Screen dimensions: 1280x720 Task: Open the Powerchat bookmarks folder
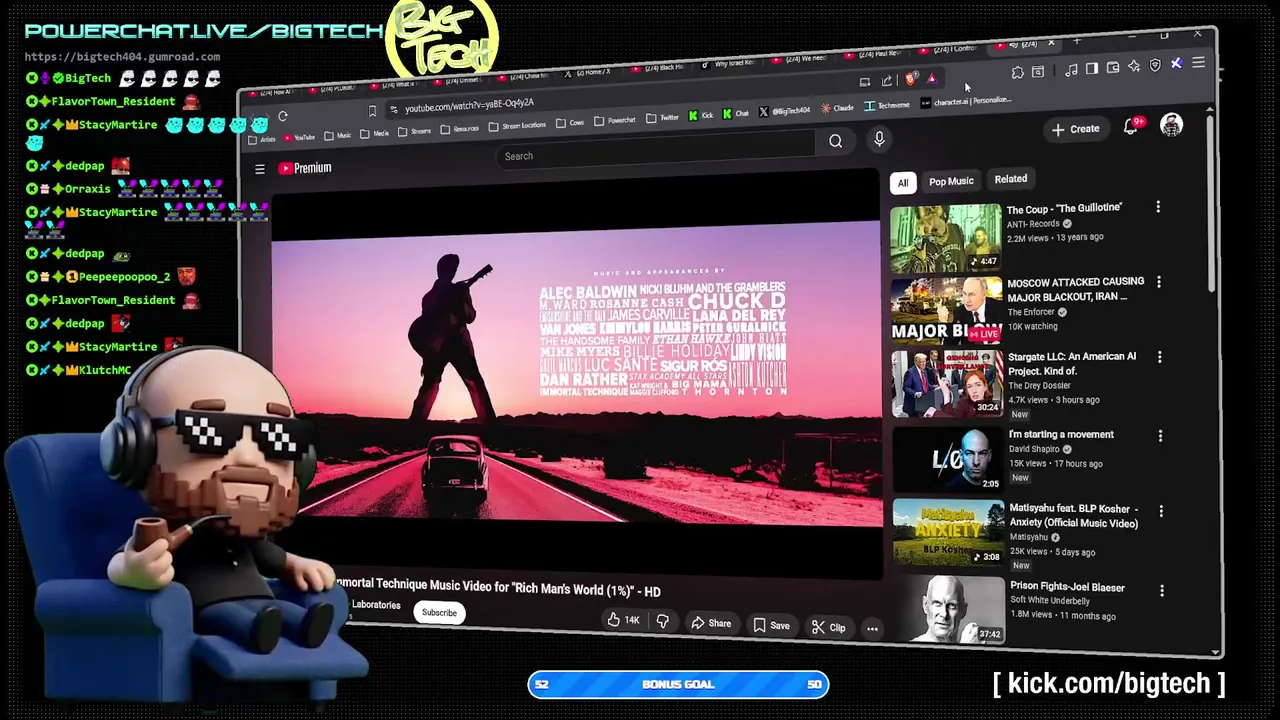pyautogui.click(x=615, y=121)
